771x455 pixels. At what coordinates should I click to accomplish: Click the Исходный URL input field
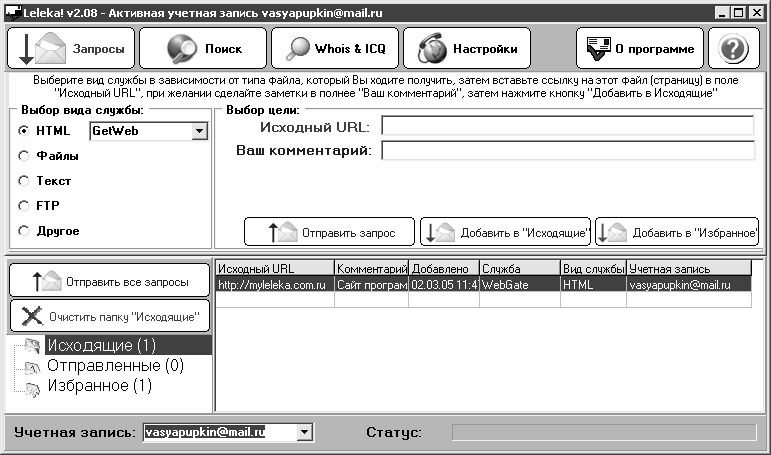(x=567, y=126)
